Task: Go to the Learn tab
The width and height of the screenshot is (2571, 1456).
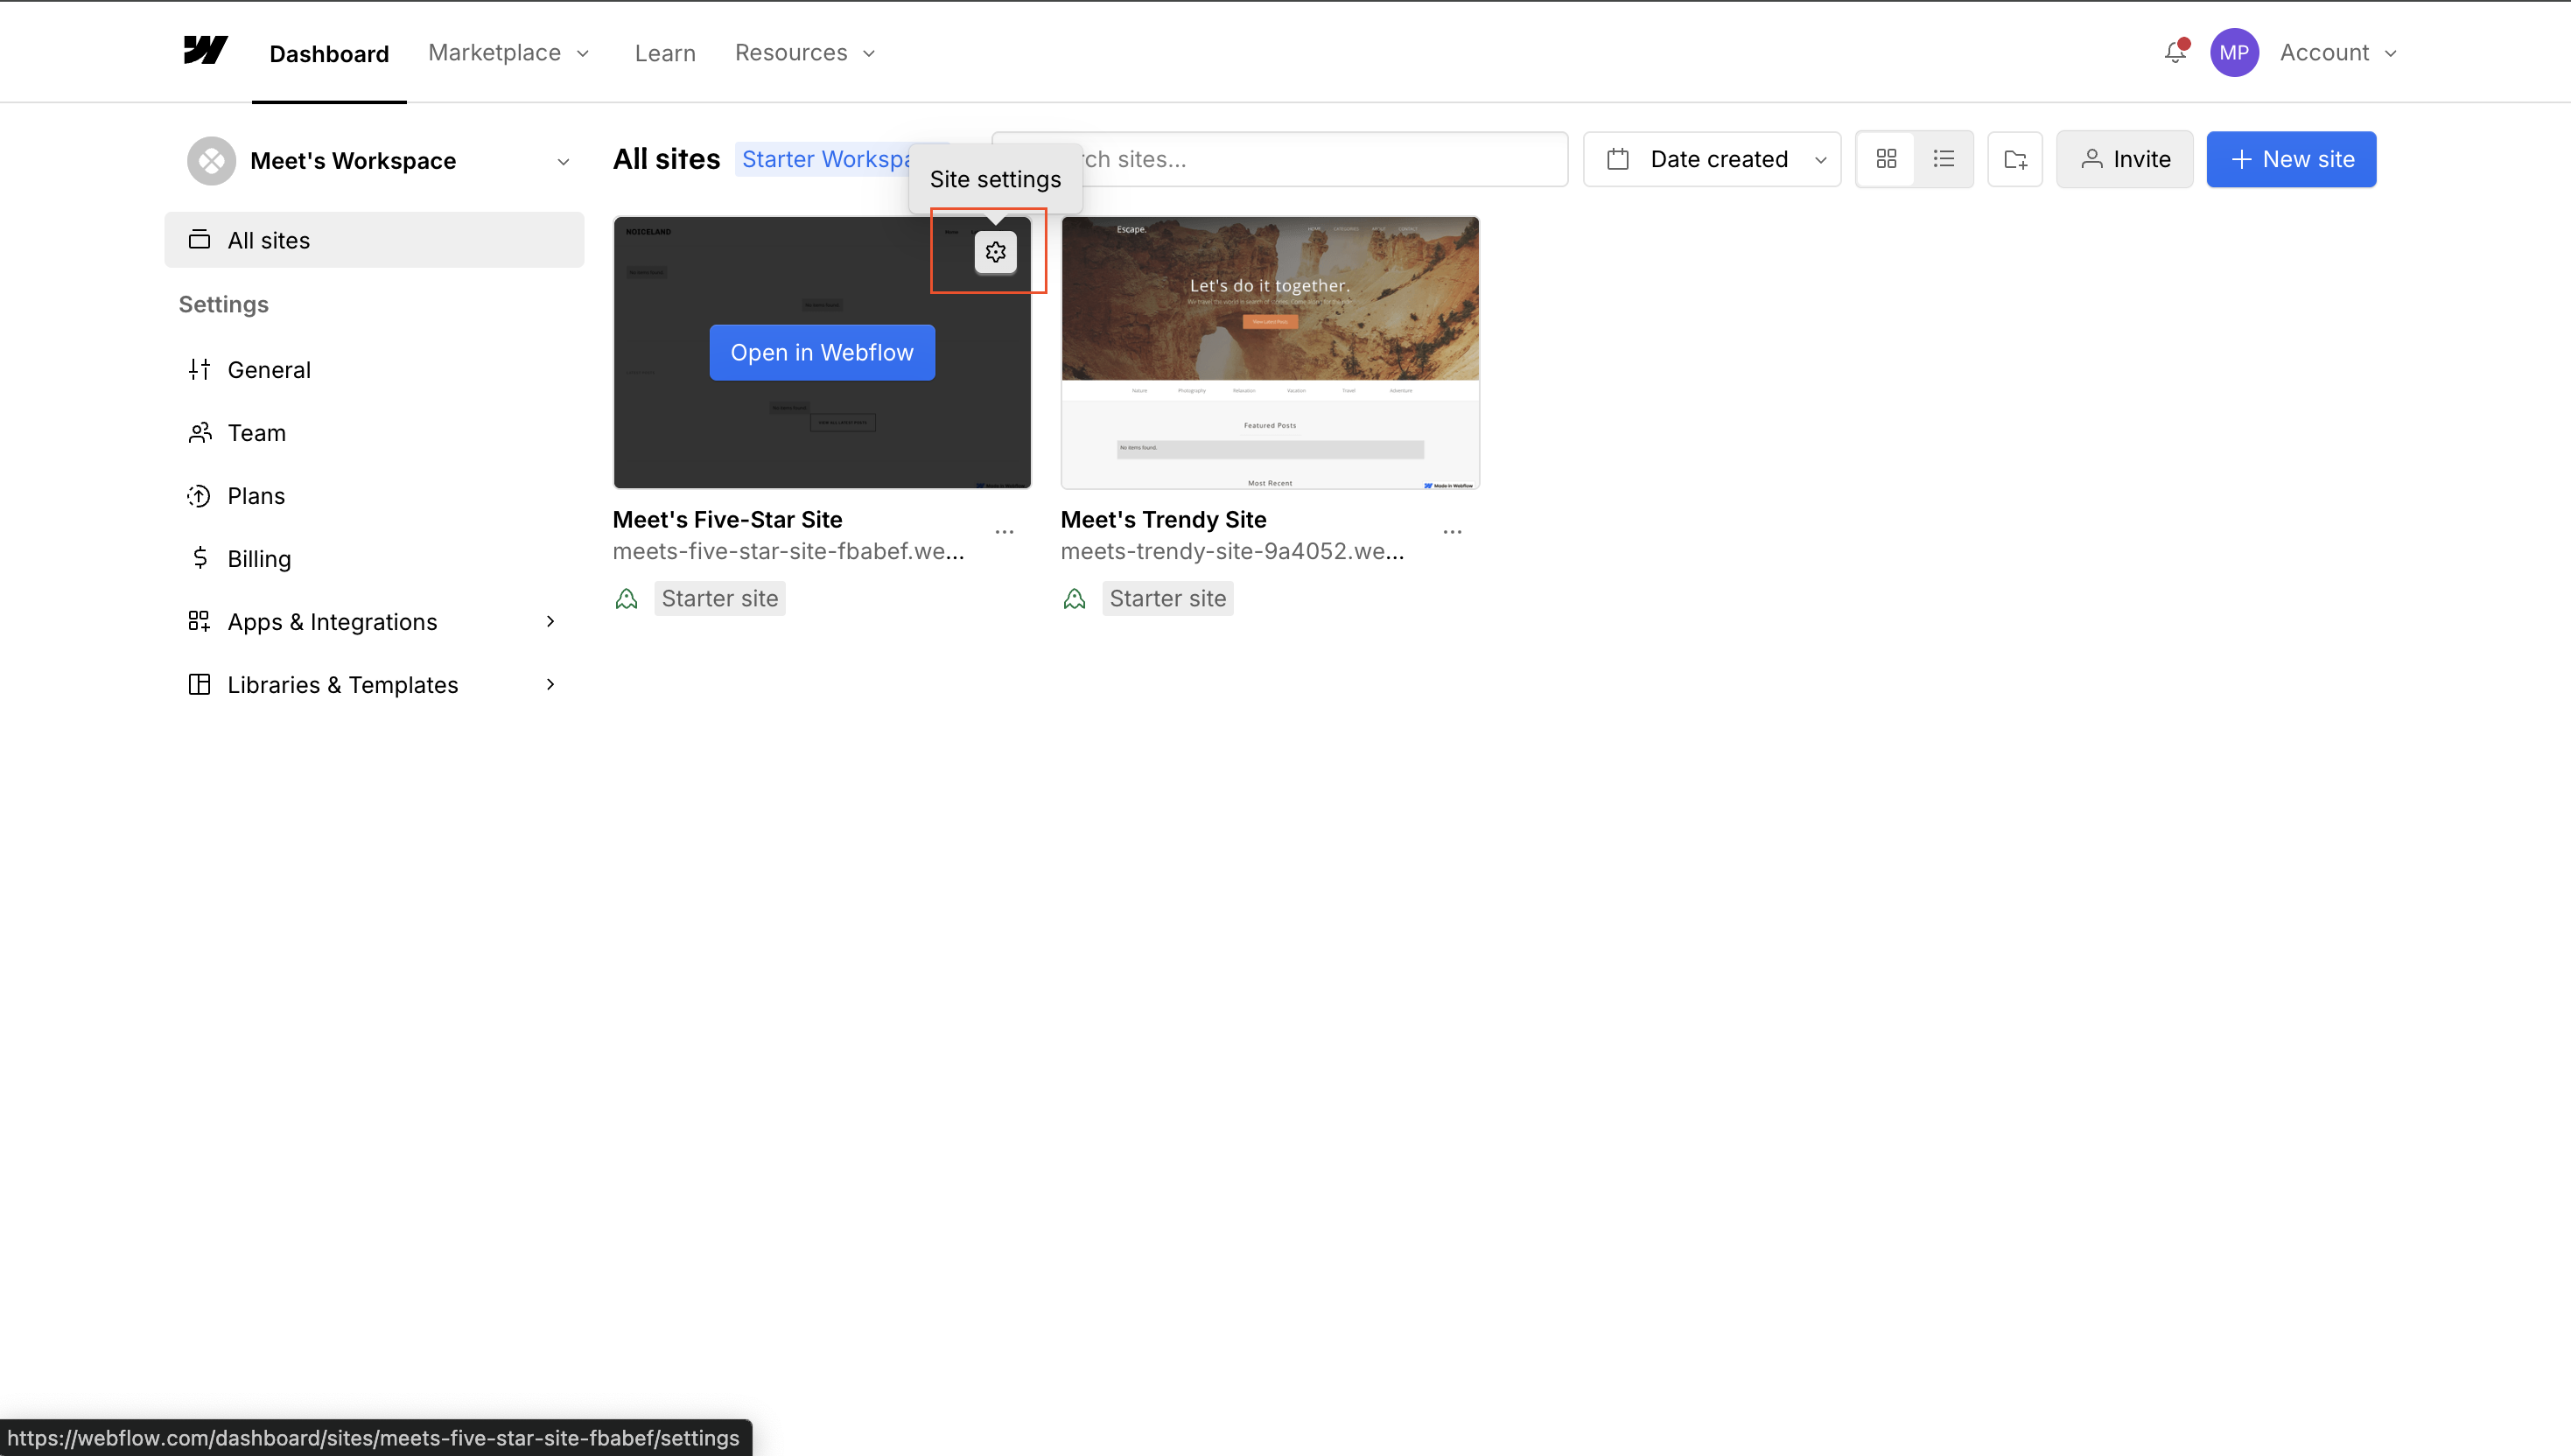Action: (x=665, y=53)
